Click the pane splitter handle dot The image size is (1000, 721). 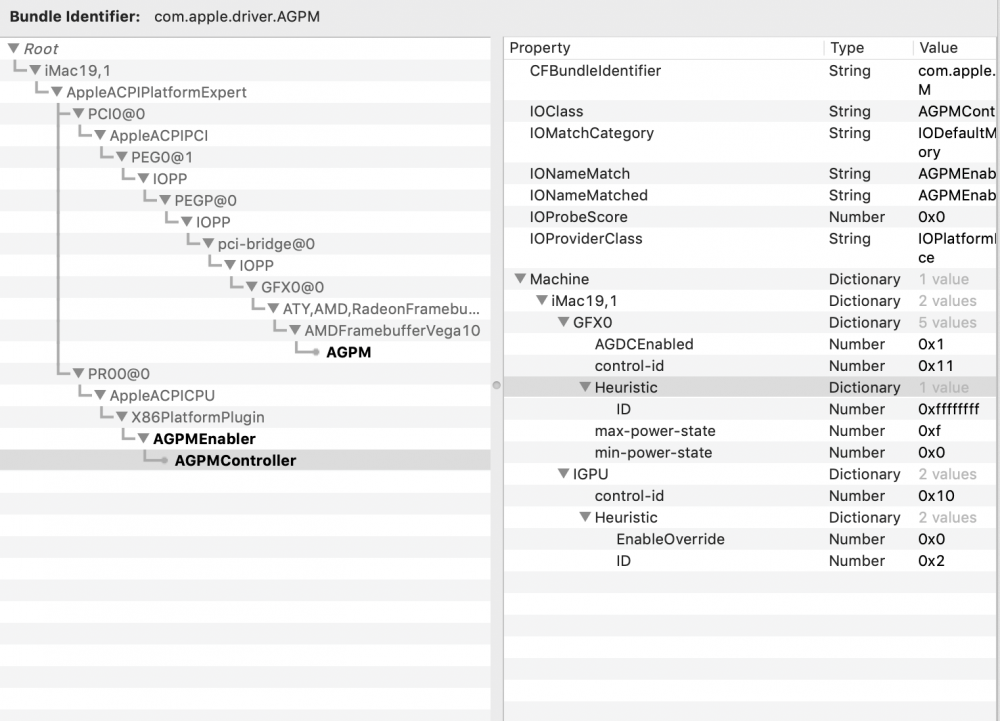click(497, 385)
